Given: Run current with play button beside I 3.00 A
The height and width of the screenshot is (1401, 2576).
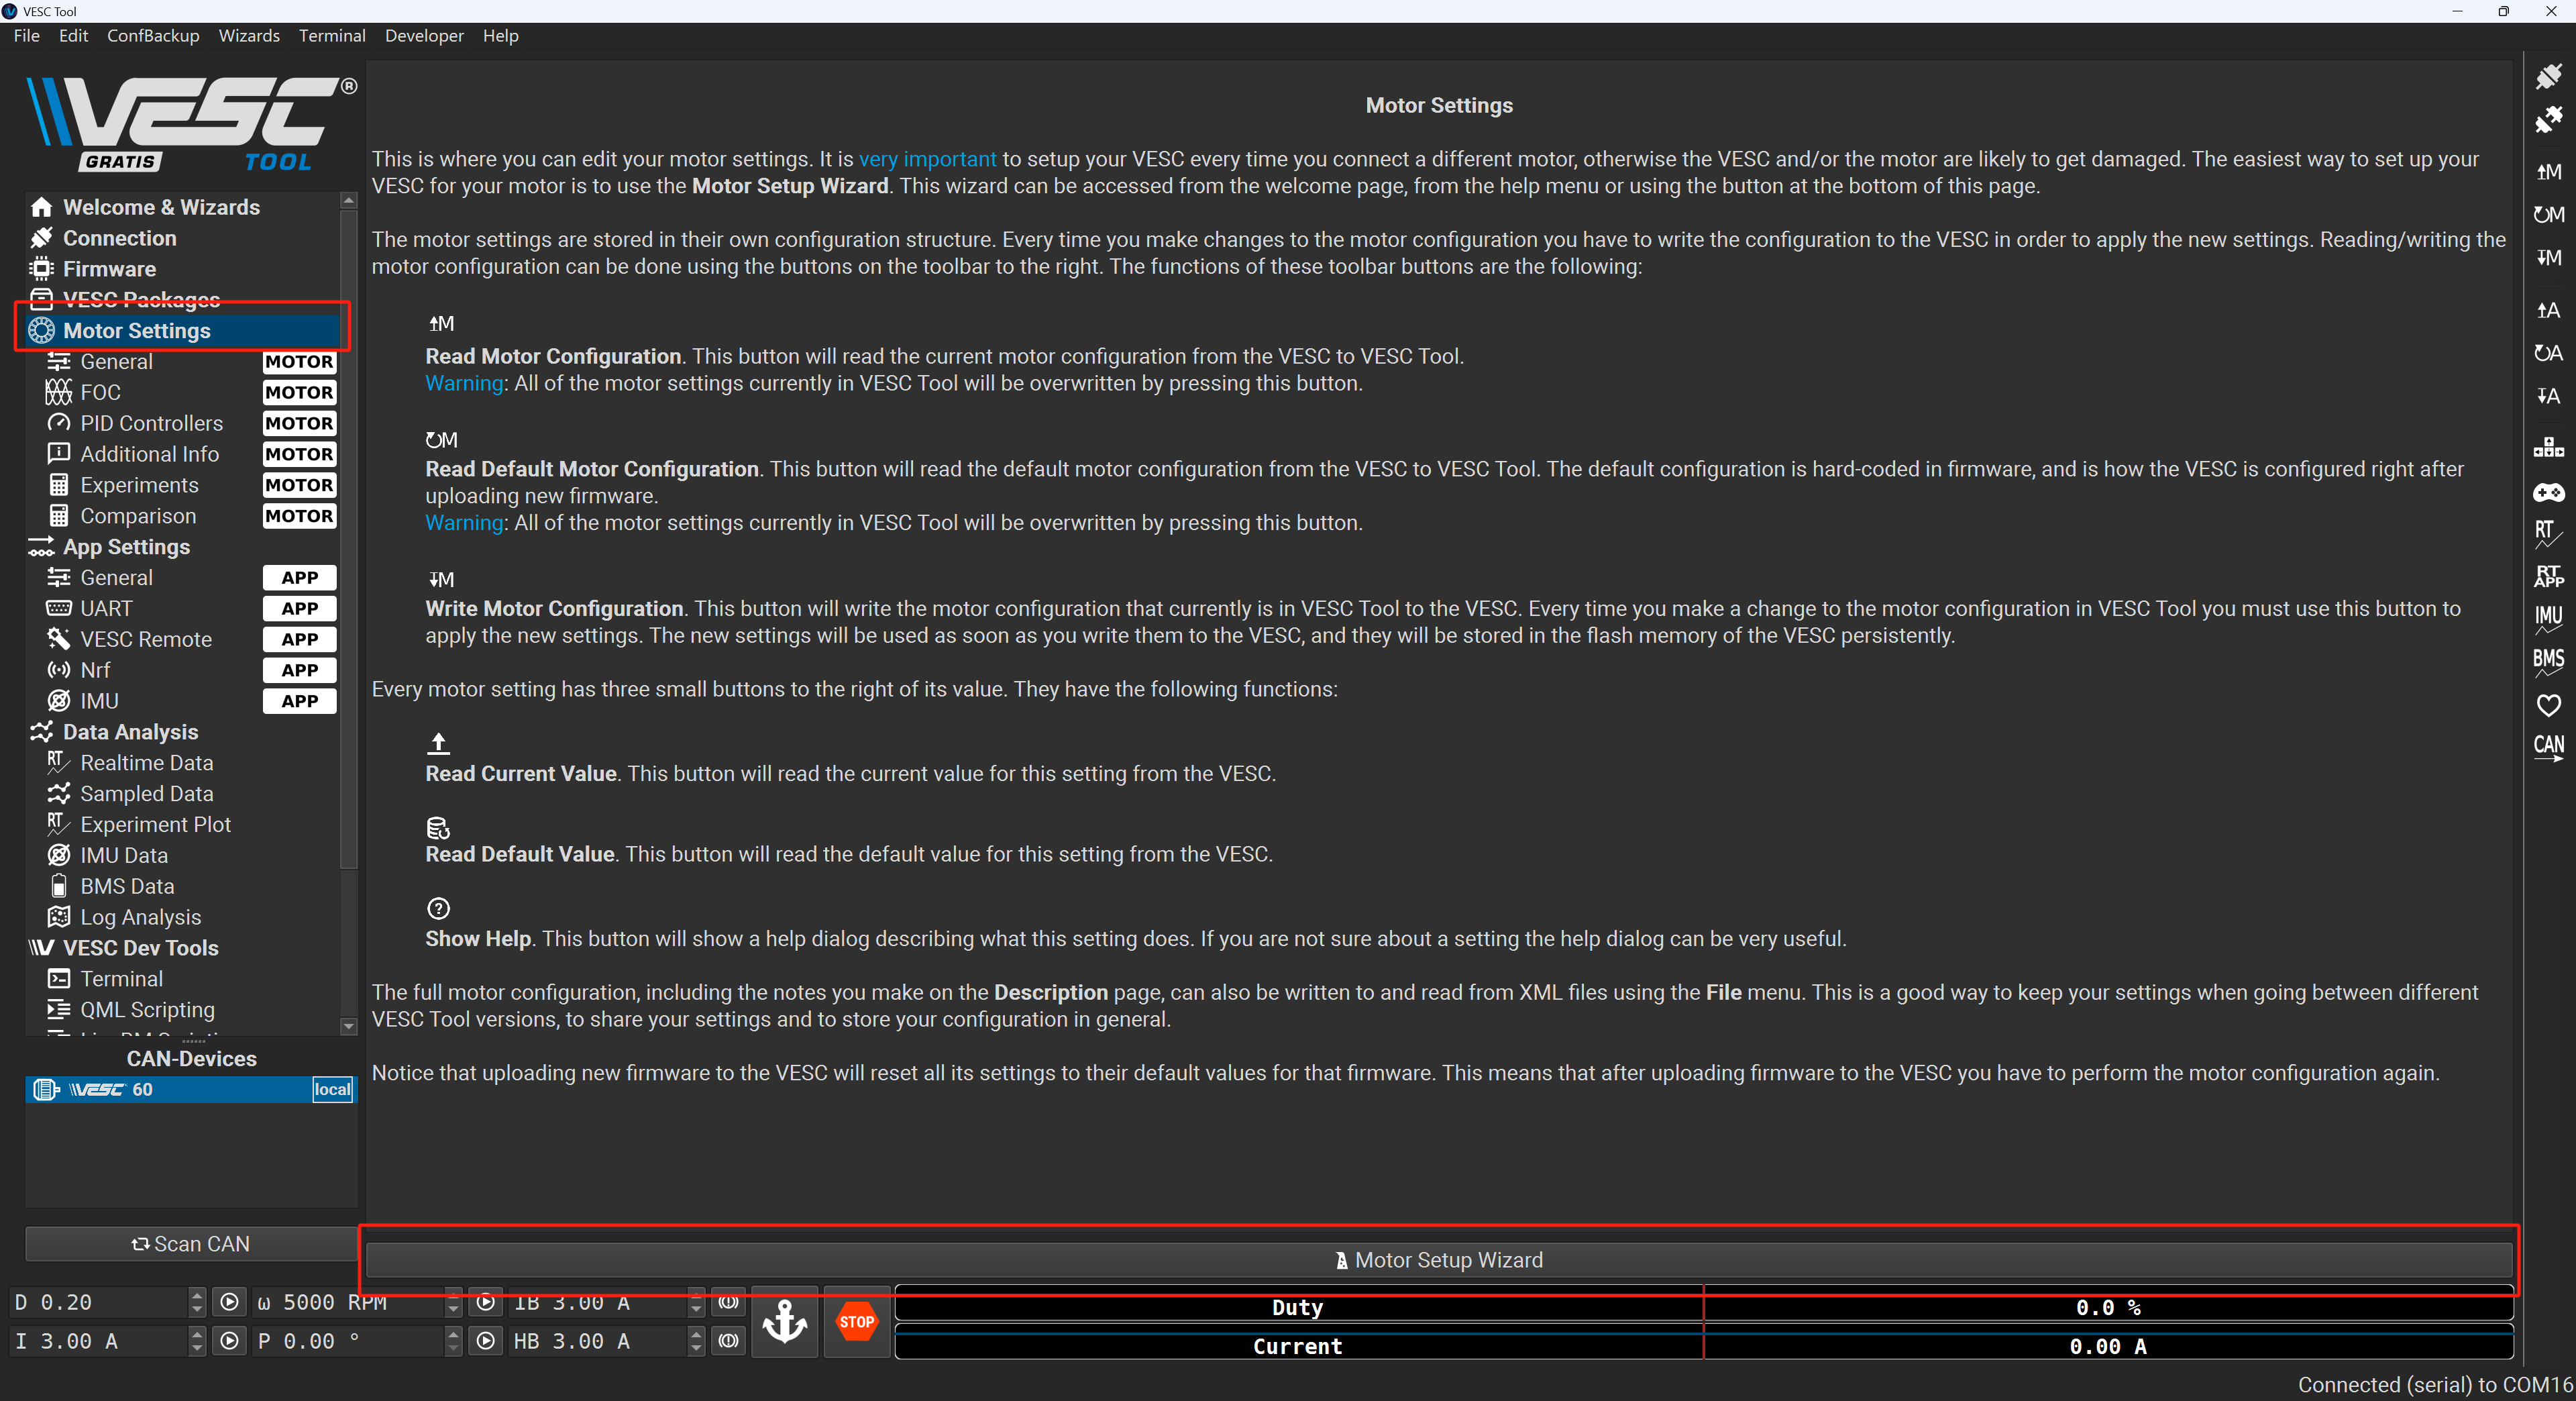Looking at the screenshot, I should [x=229, y=1341].
